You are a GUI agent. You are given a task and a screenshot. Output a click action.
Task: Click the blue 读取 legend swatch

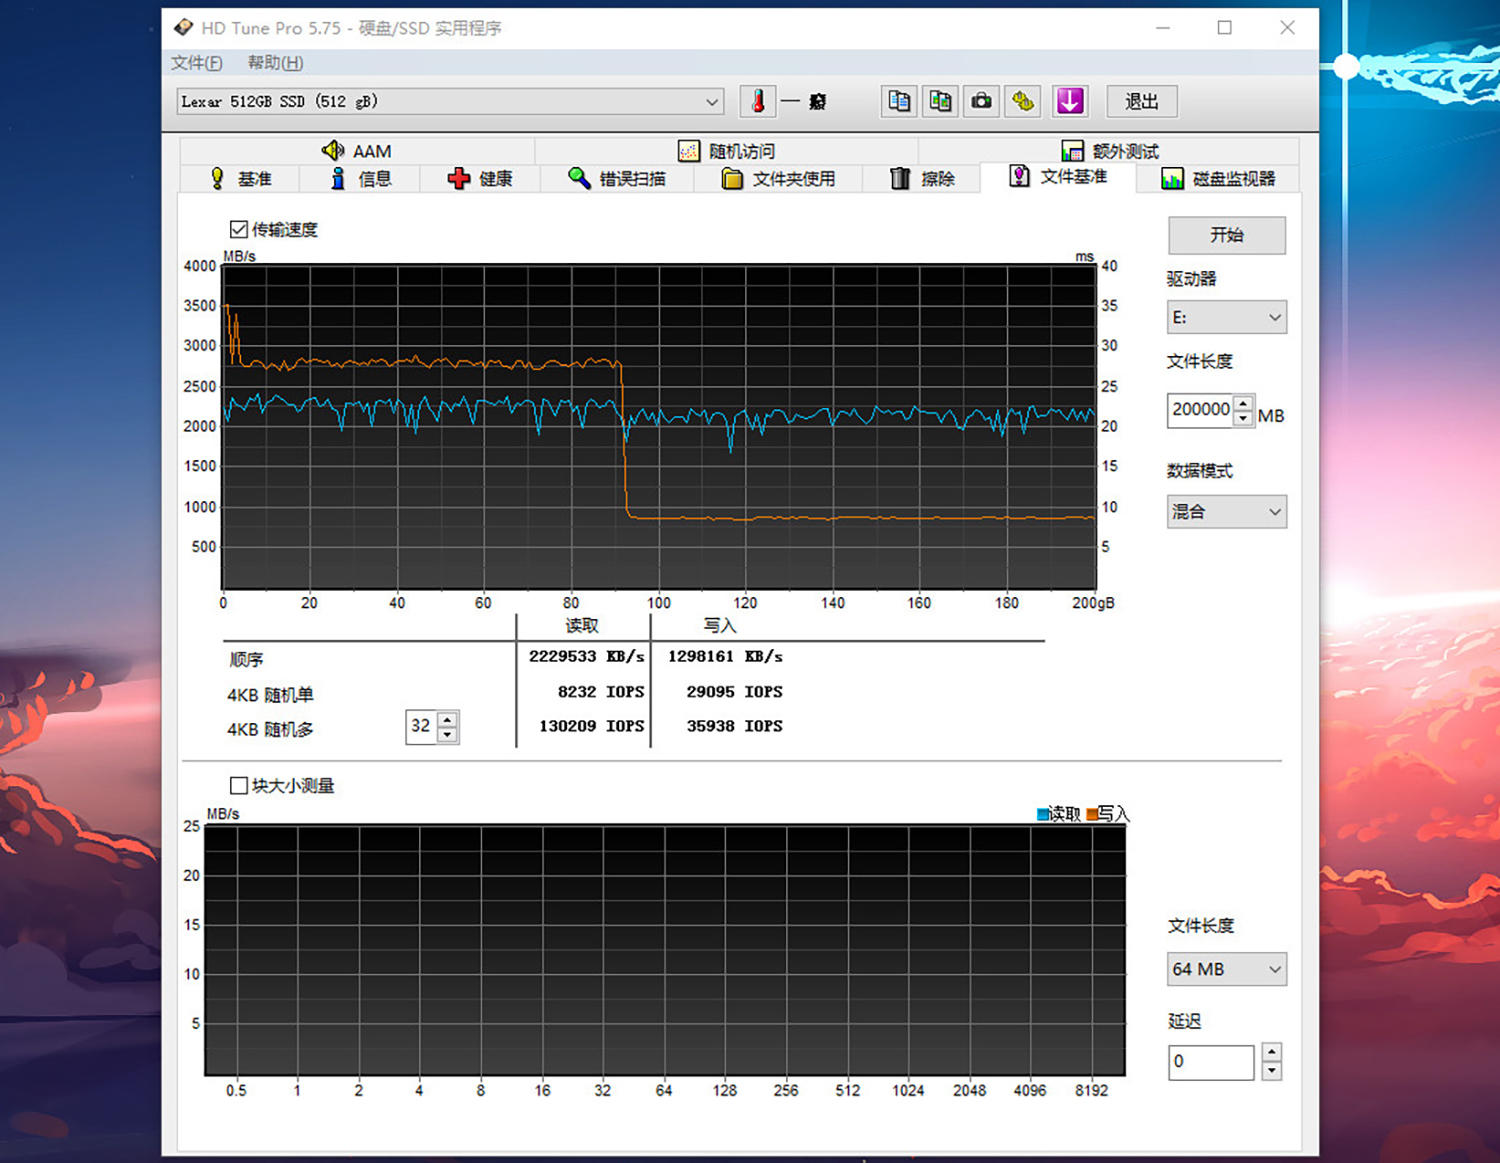click(1042, 814)
